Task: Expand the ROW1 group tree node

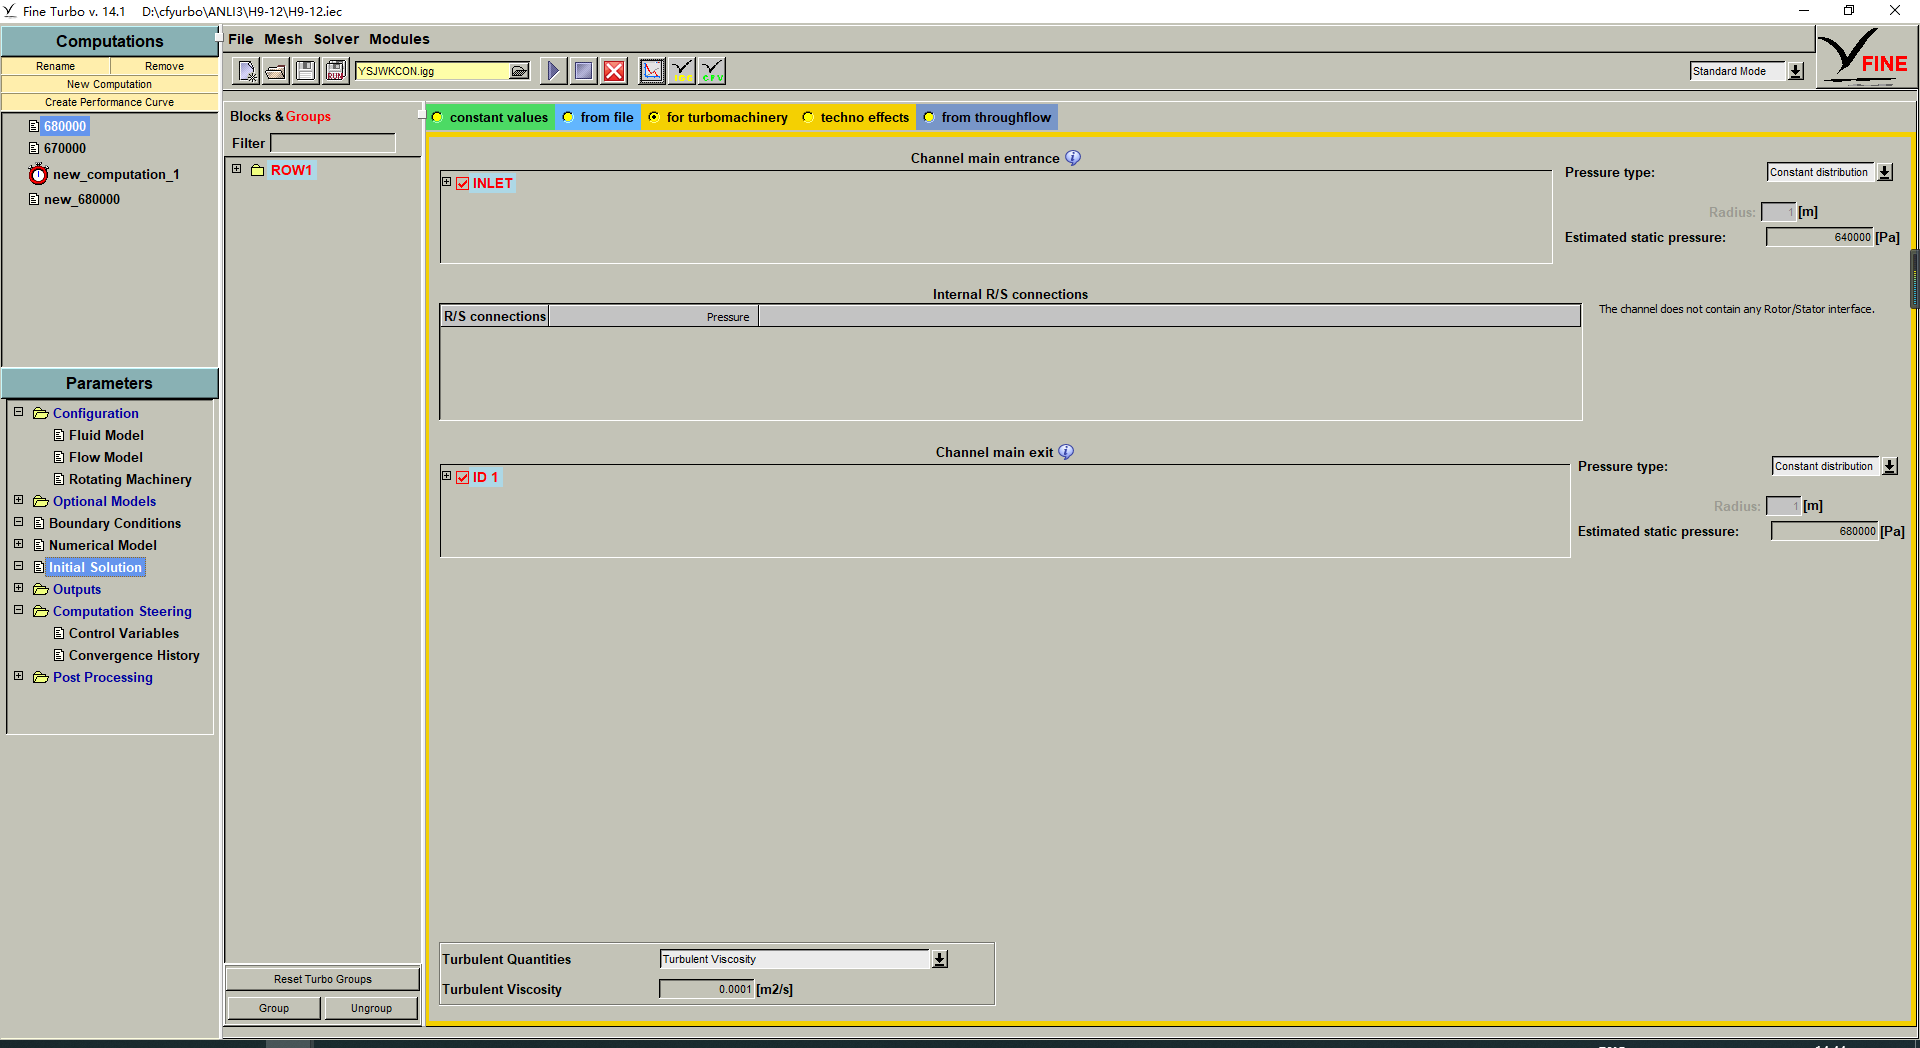Action: 237,169
